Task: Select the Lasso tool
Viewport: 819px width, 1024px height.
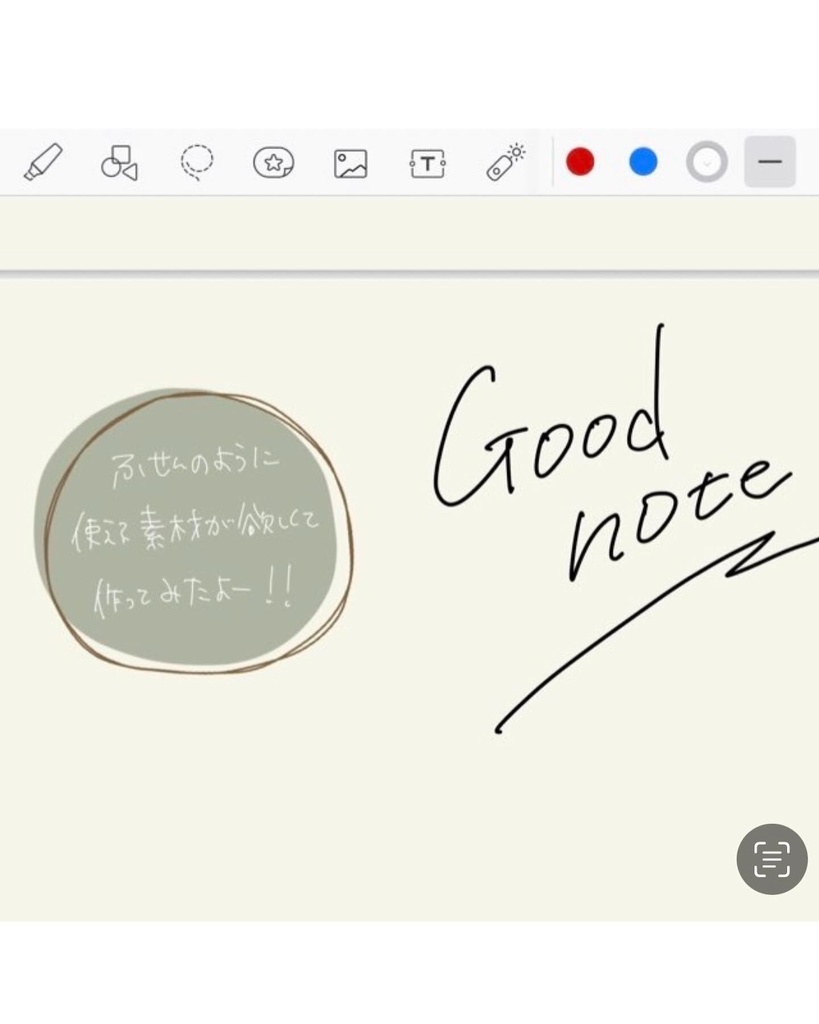Action: (197, 162)
